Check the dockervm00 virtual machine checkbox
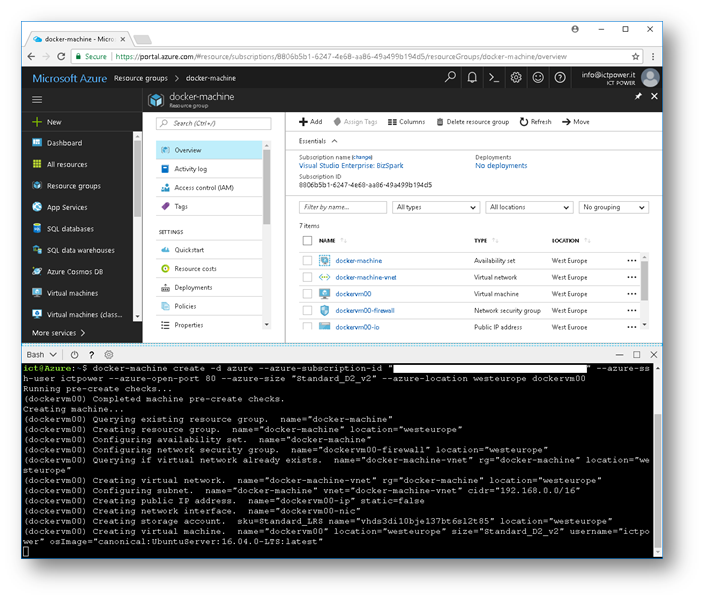 point(307,294)
